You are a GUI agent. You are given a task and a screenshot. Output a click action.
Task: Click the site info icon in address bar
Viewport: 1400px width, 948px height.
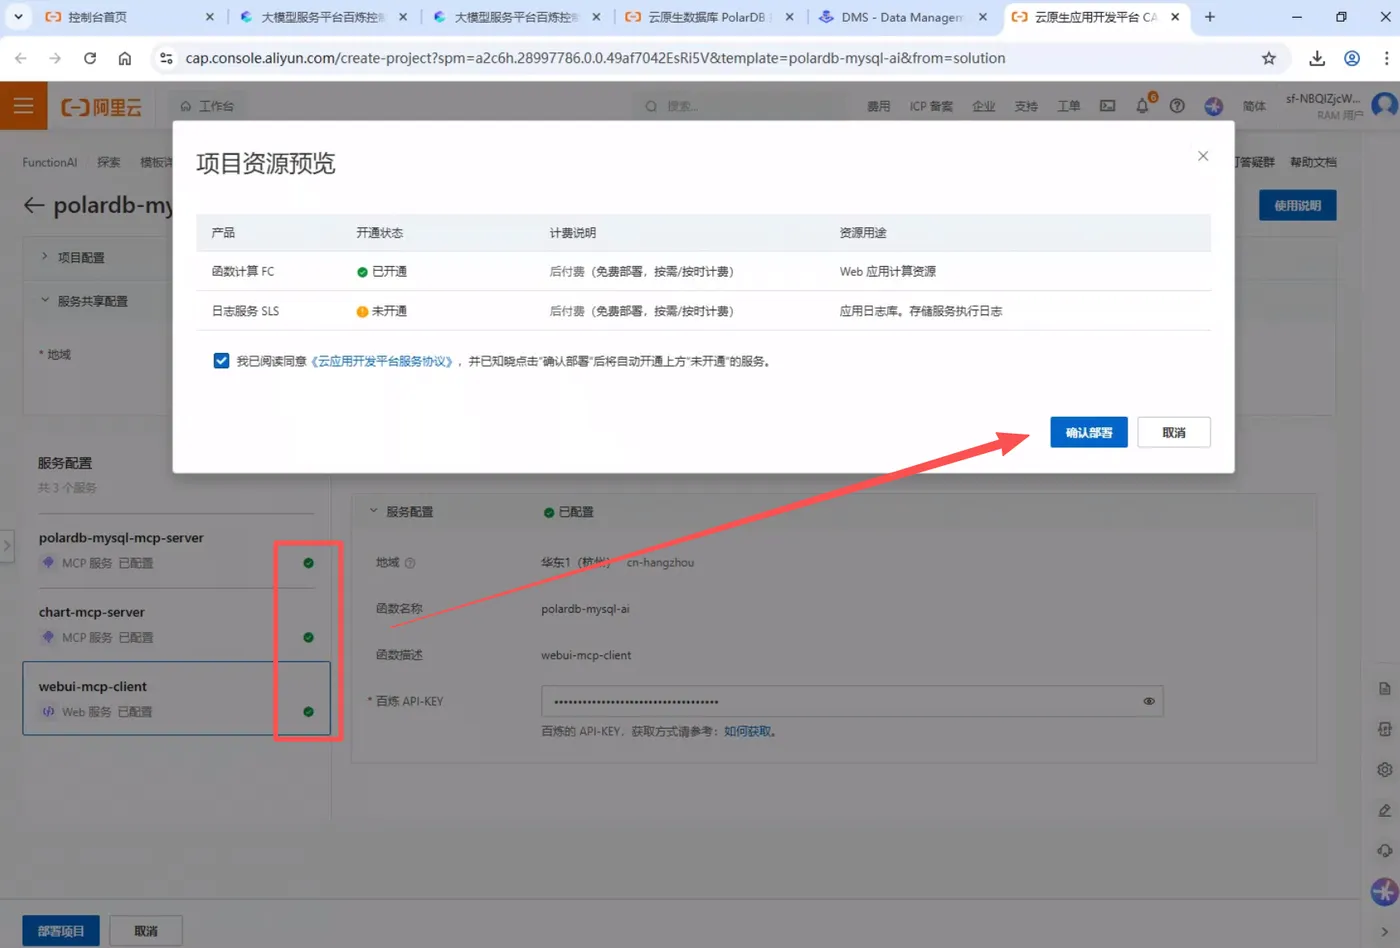tap(166, 58)
